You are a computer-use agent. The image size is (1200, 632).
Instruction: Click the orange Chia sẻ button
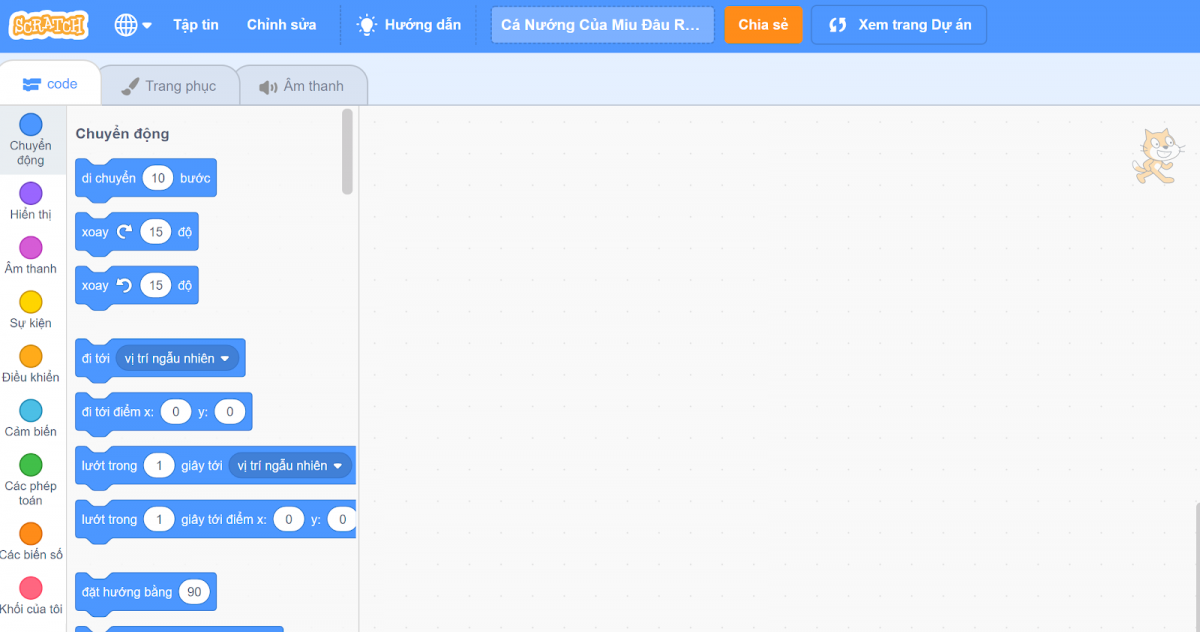tap(763, 25)
